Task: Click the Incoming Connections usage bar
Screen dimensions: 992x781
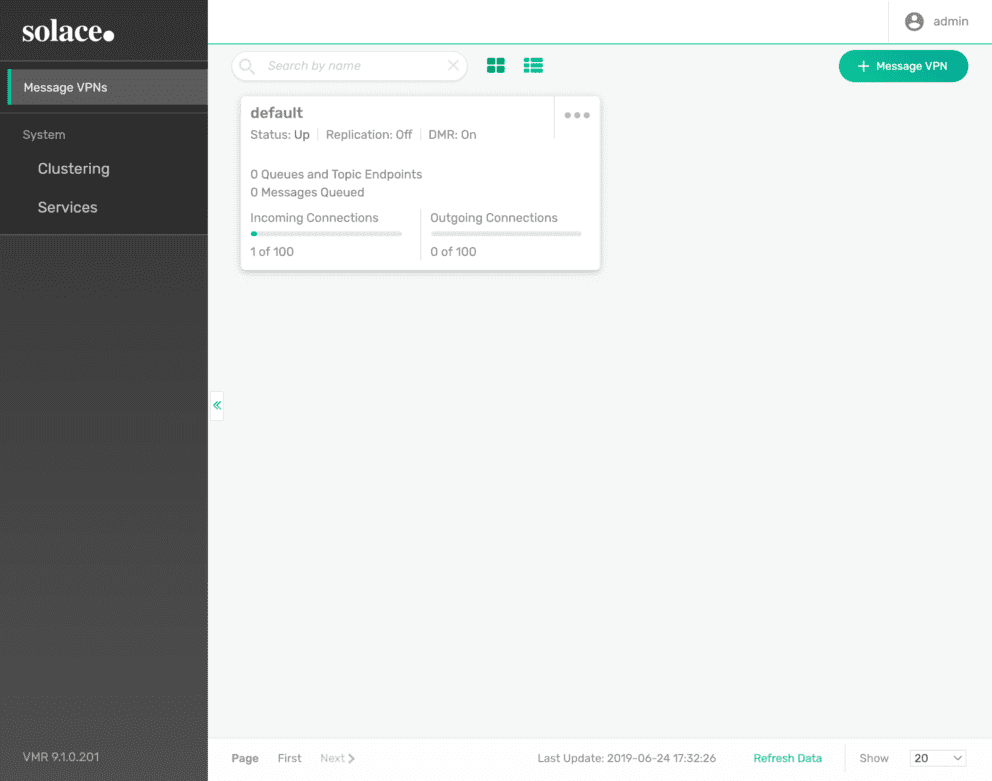Action: [325, 233]
